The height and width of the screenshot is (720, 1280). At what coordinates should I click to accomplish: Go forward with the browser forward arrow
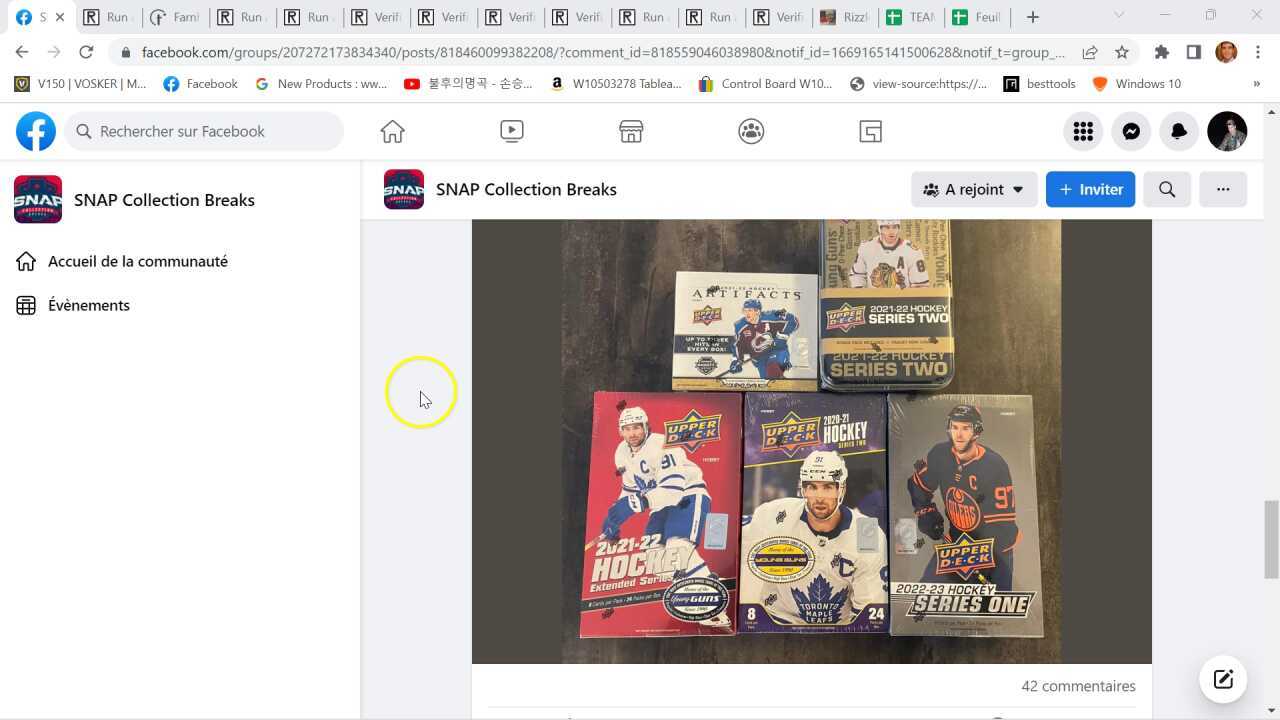click(54, 52)
